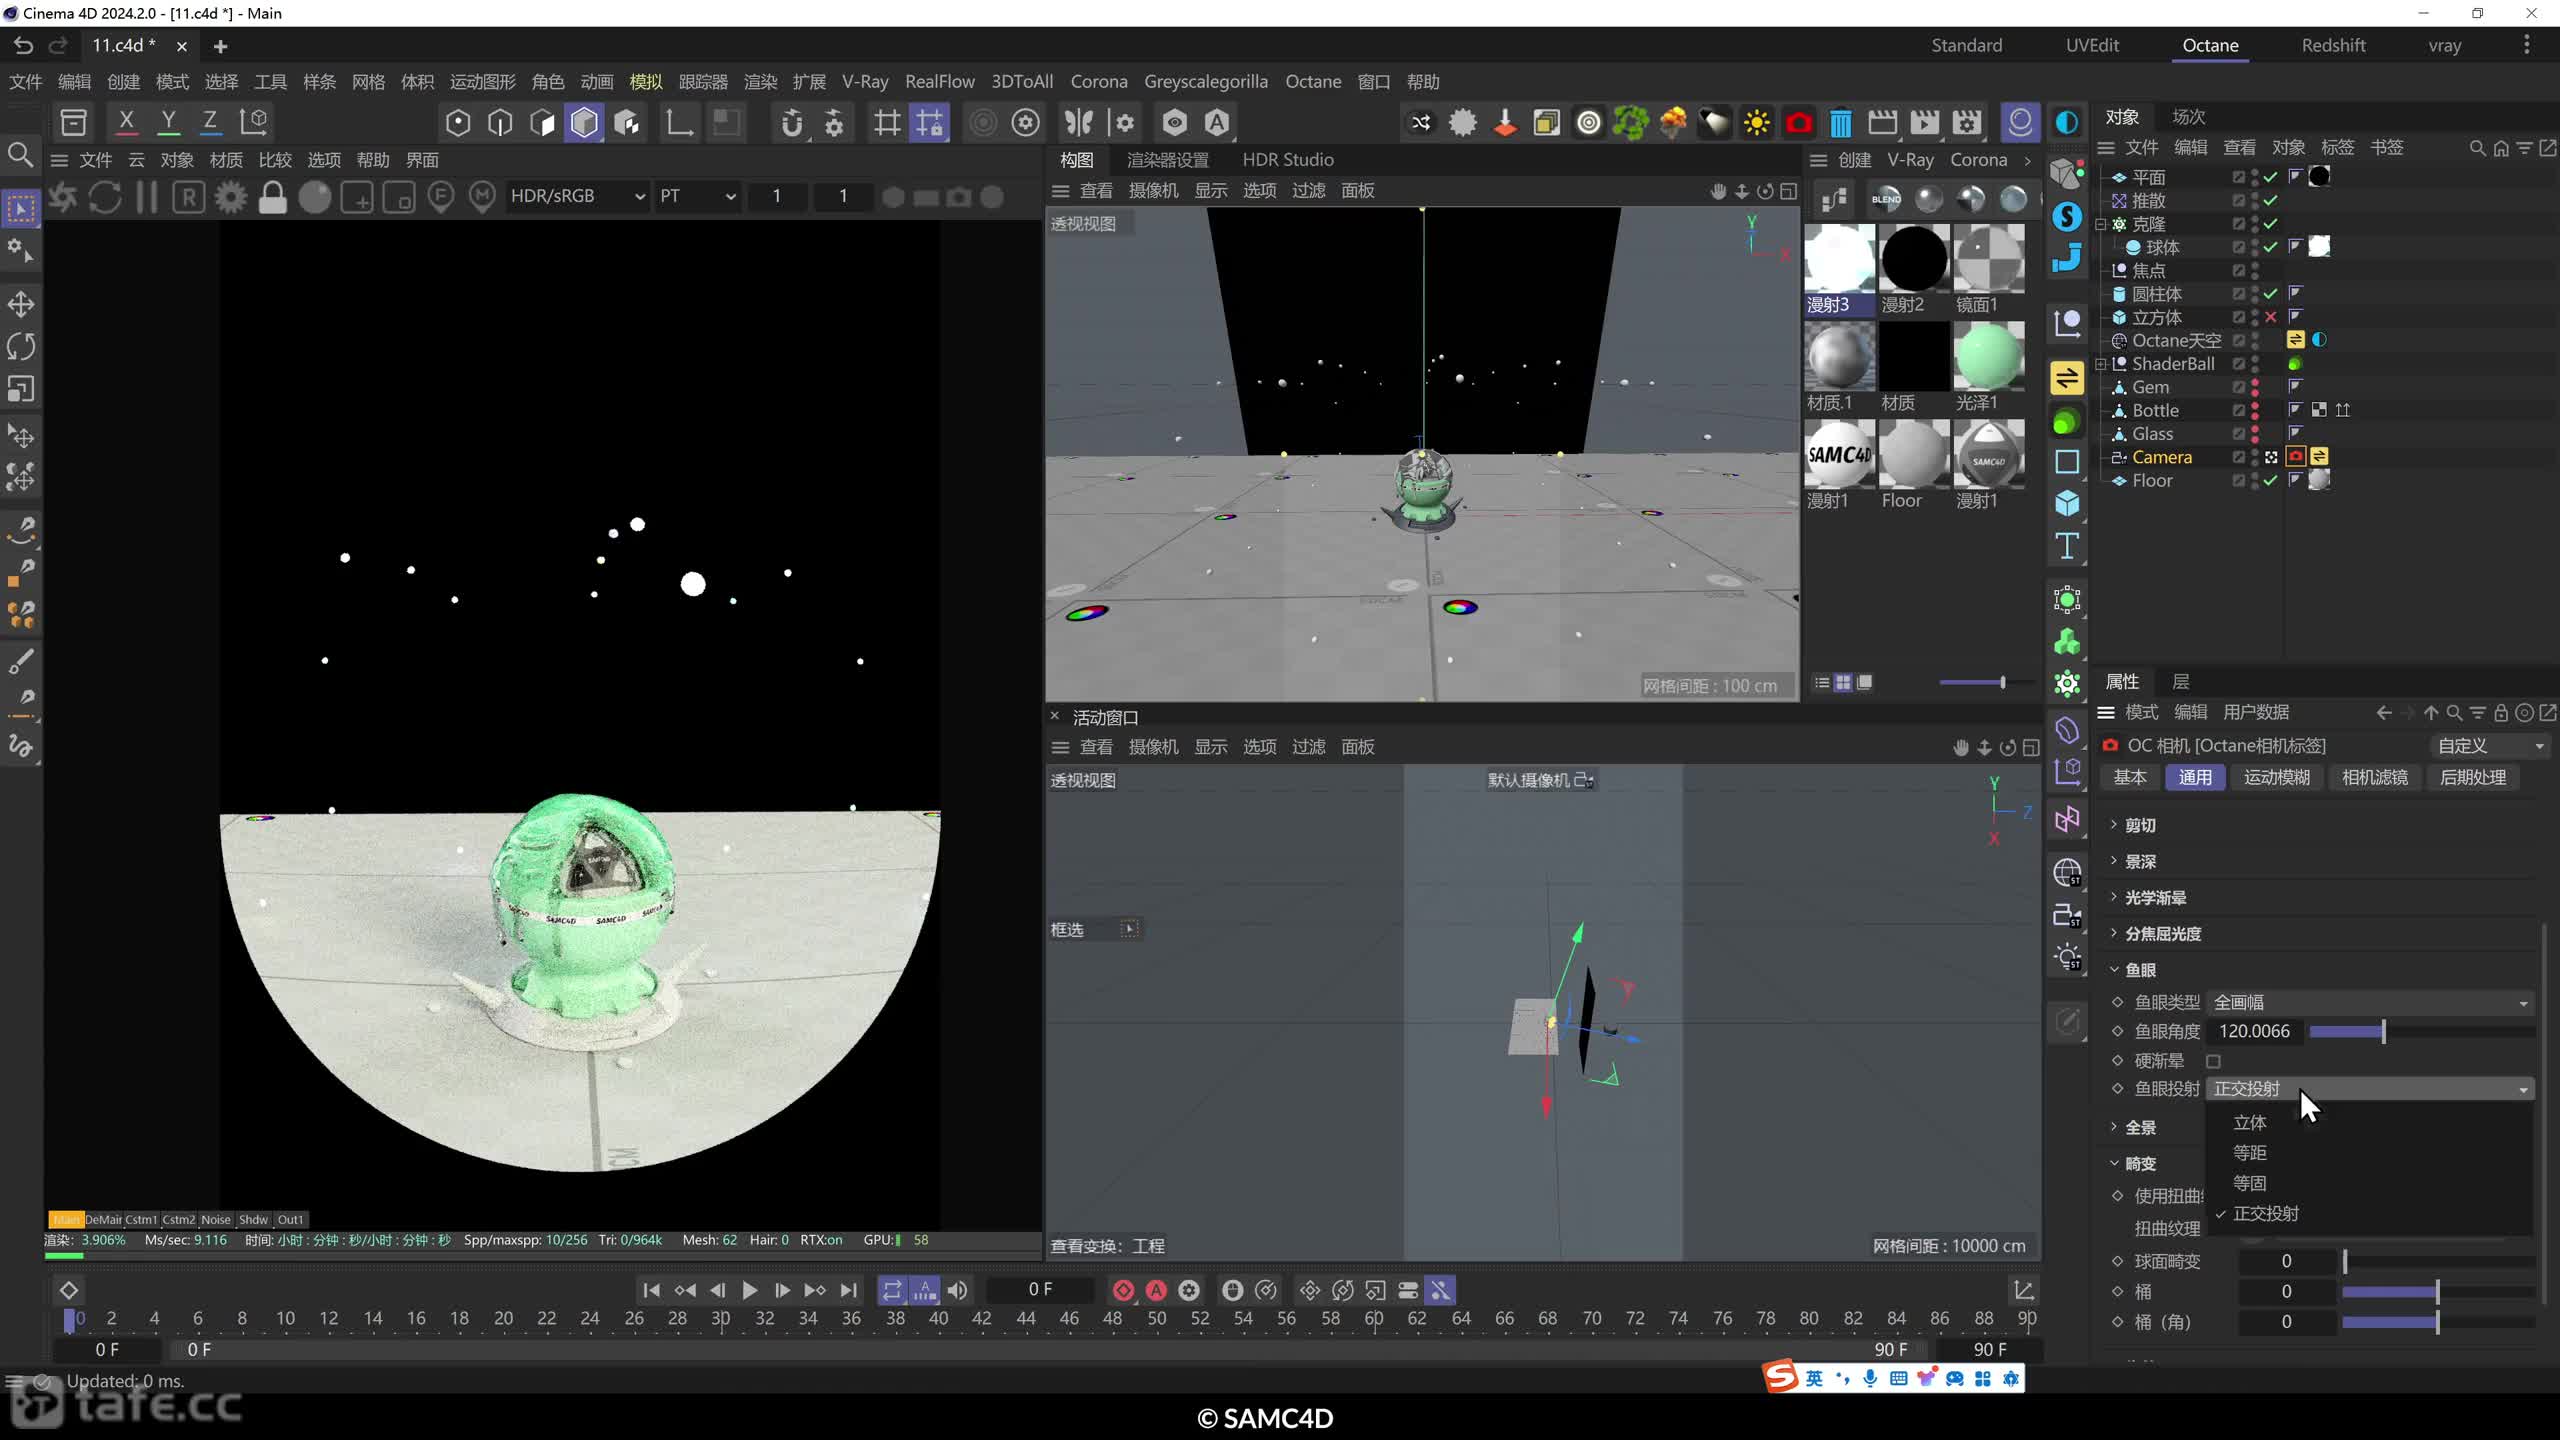The height and width of the screenshot is (1440, 2560).
Task: Select 等距 projection option
Action: [2250, 1152]
